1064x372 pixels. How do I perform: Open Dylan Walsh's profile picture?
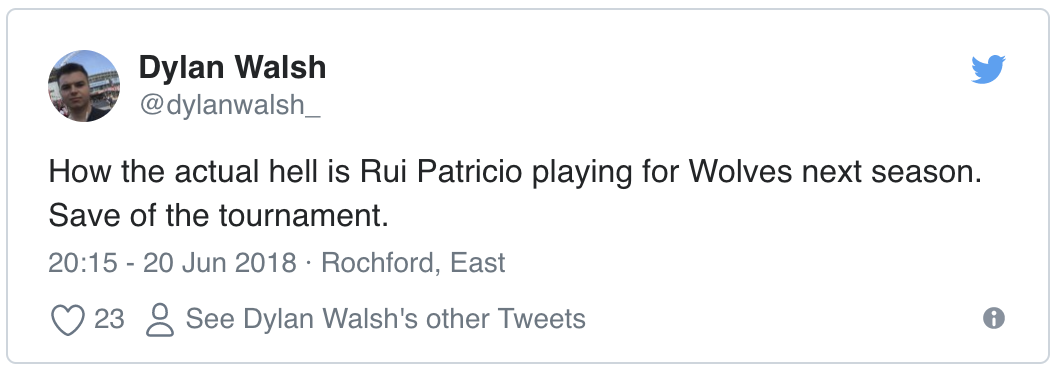[83, 86]
